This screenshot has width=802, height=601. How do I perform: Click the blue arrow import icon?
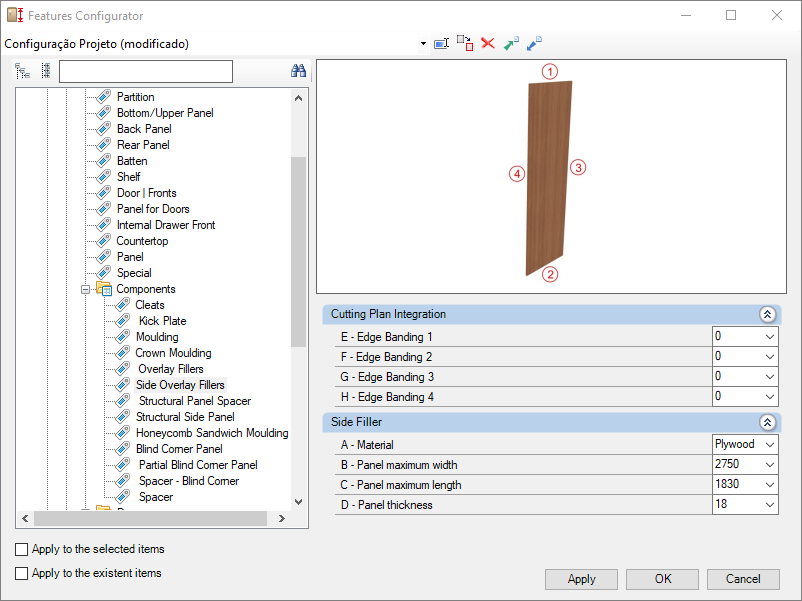click(x=534, y=43)
